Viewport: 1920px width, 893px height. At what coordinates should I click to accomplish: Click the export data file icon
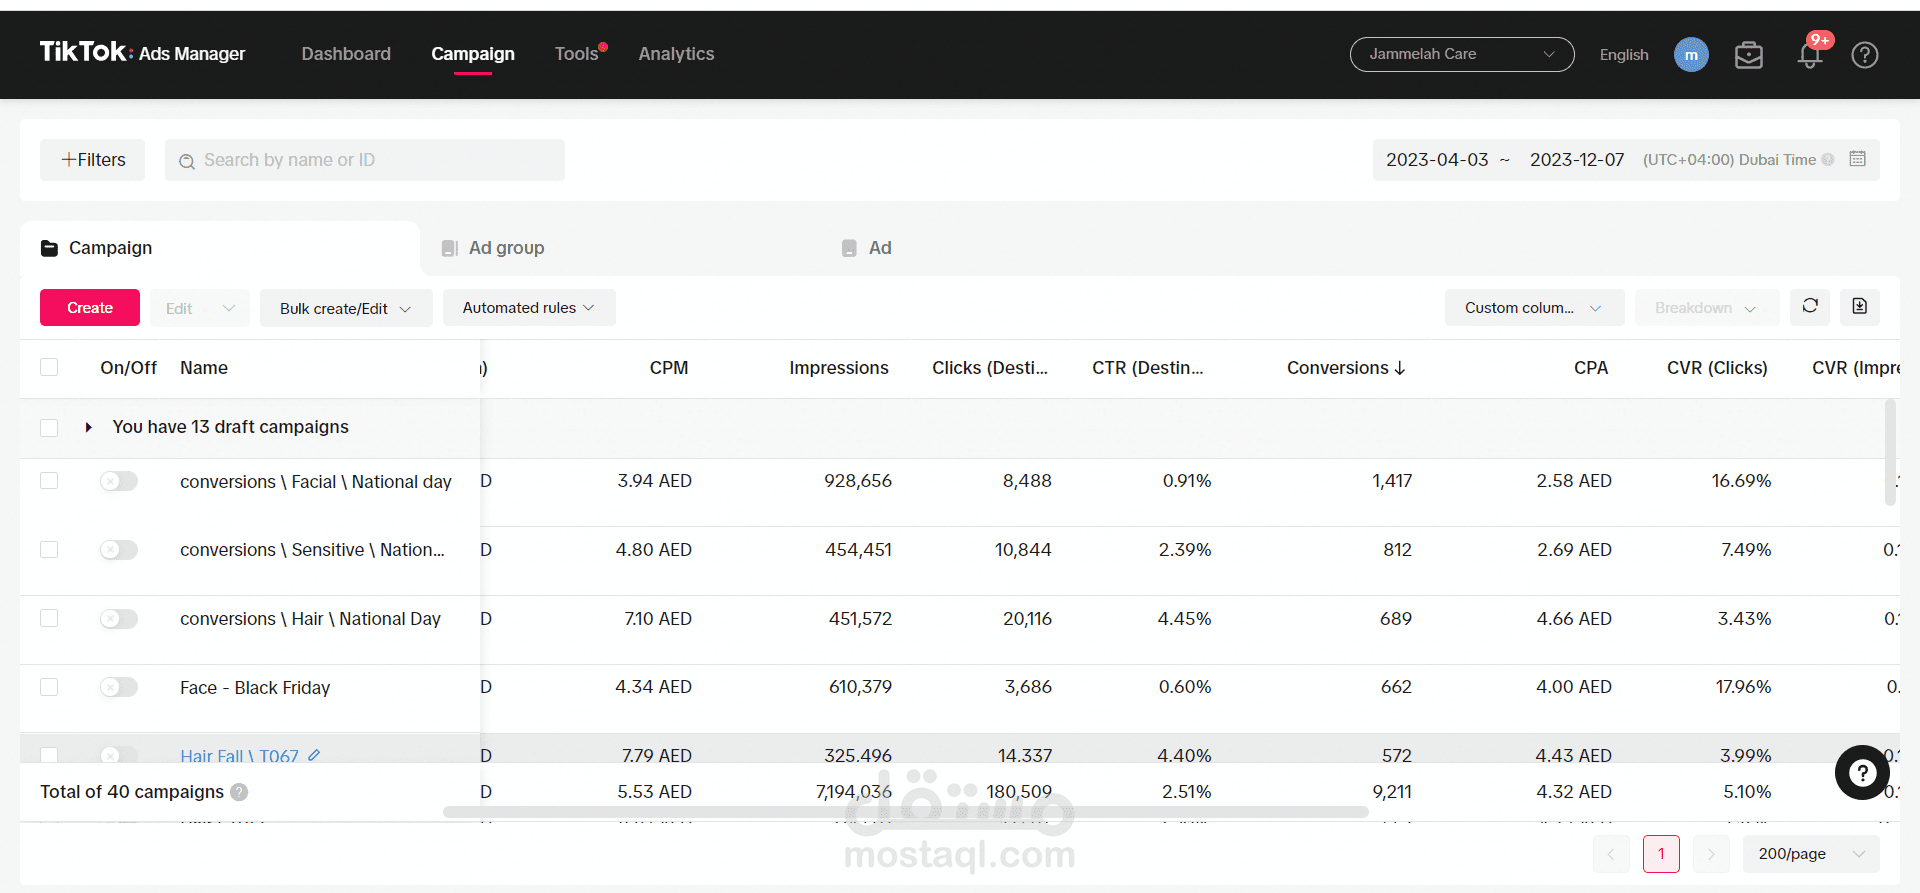[1860, 306]
